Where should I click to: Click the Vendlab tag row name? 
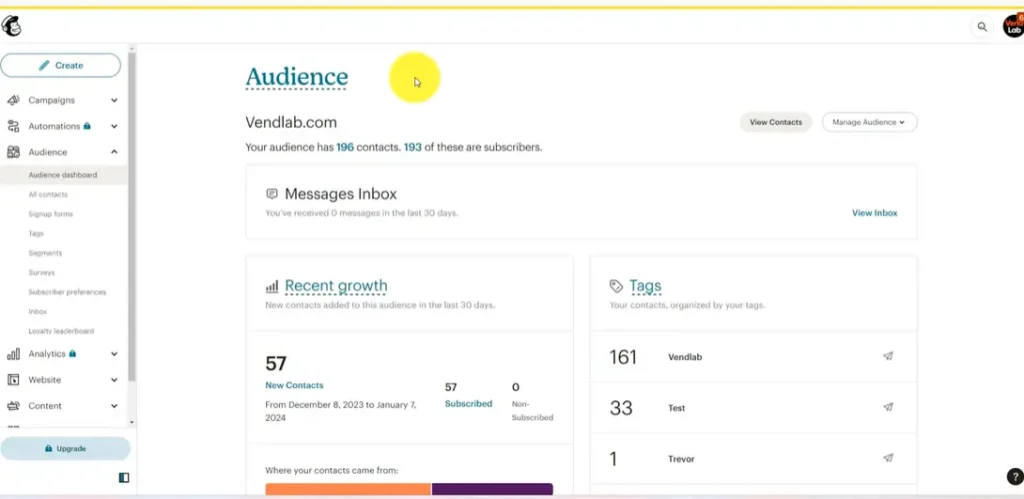[x=685, y=357]
